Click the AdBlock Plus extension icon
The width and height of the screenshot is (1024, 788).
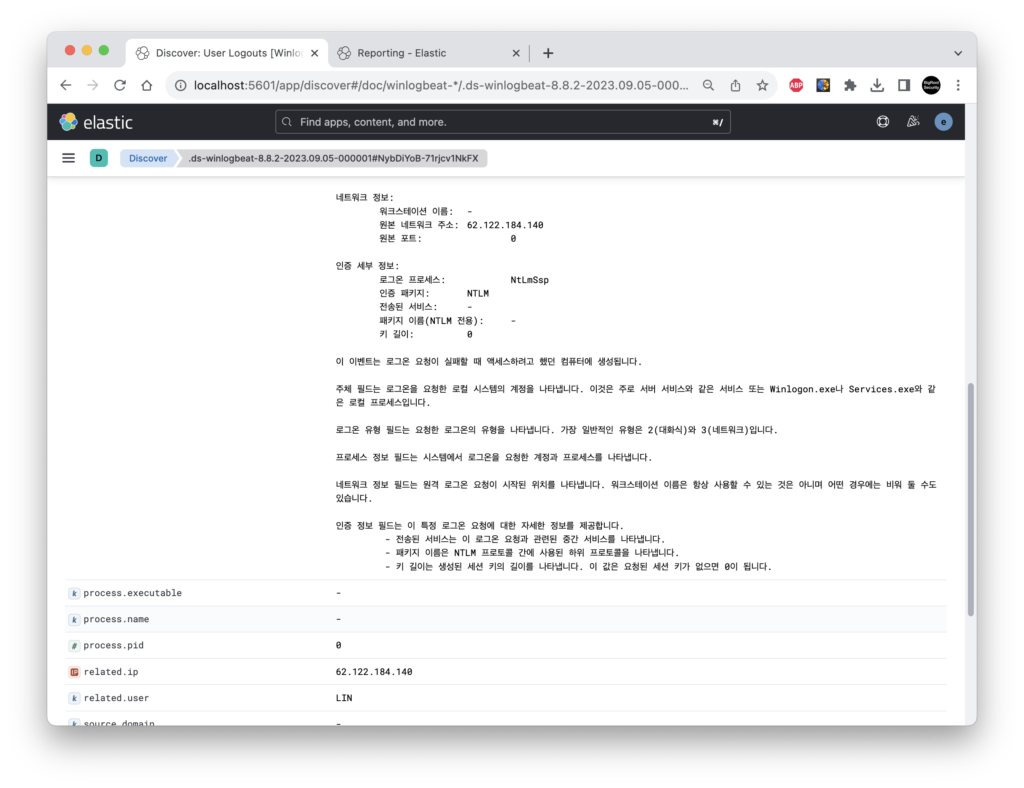(796, 85)
